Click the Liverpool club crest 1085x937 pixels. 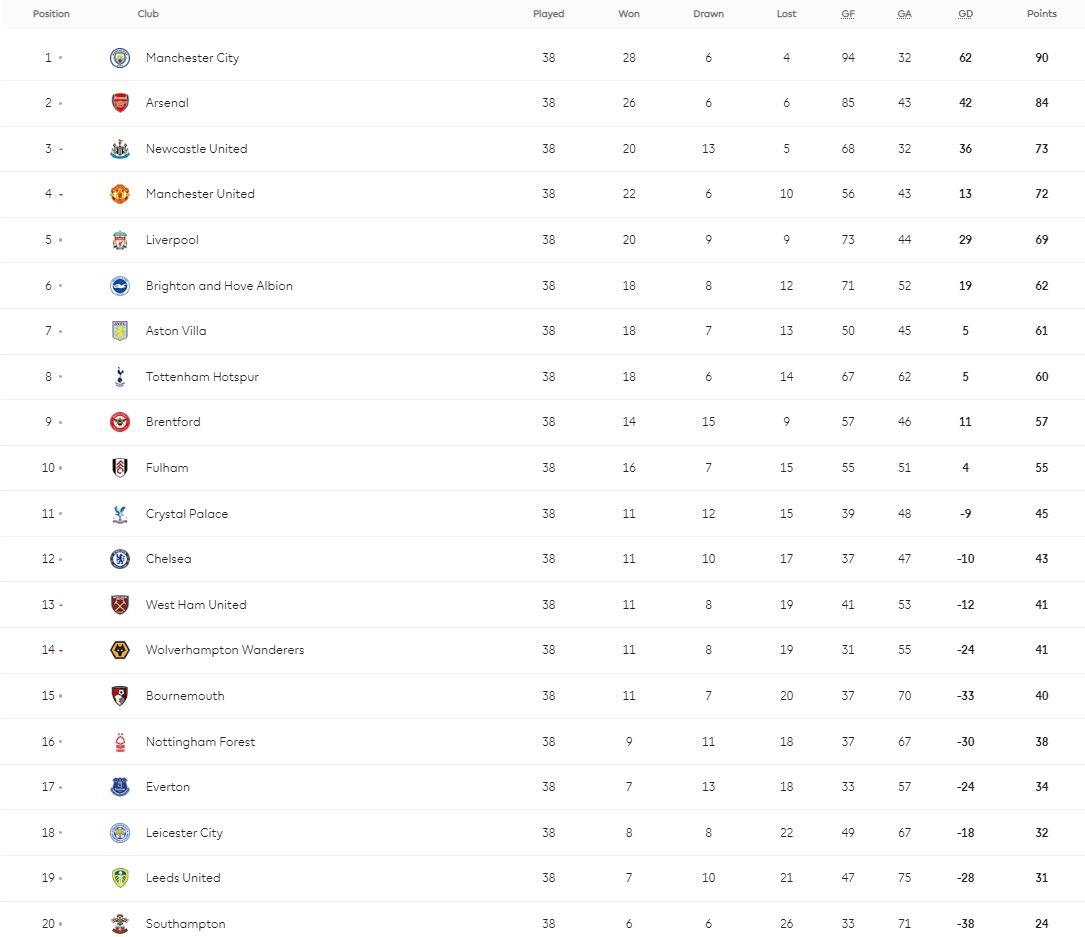click(x=120, y=240)
